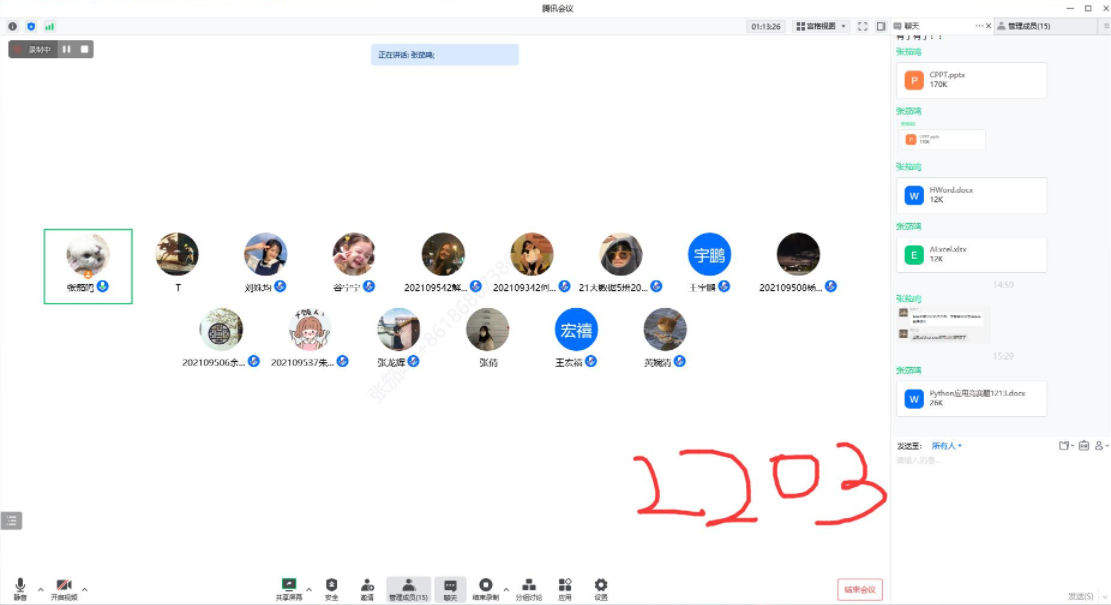1111x605 pixels.
Task: Start screen sharing (共享屏幕)
Action: tap(288, 589)
